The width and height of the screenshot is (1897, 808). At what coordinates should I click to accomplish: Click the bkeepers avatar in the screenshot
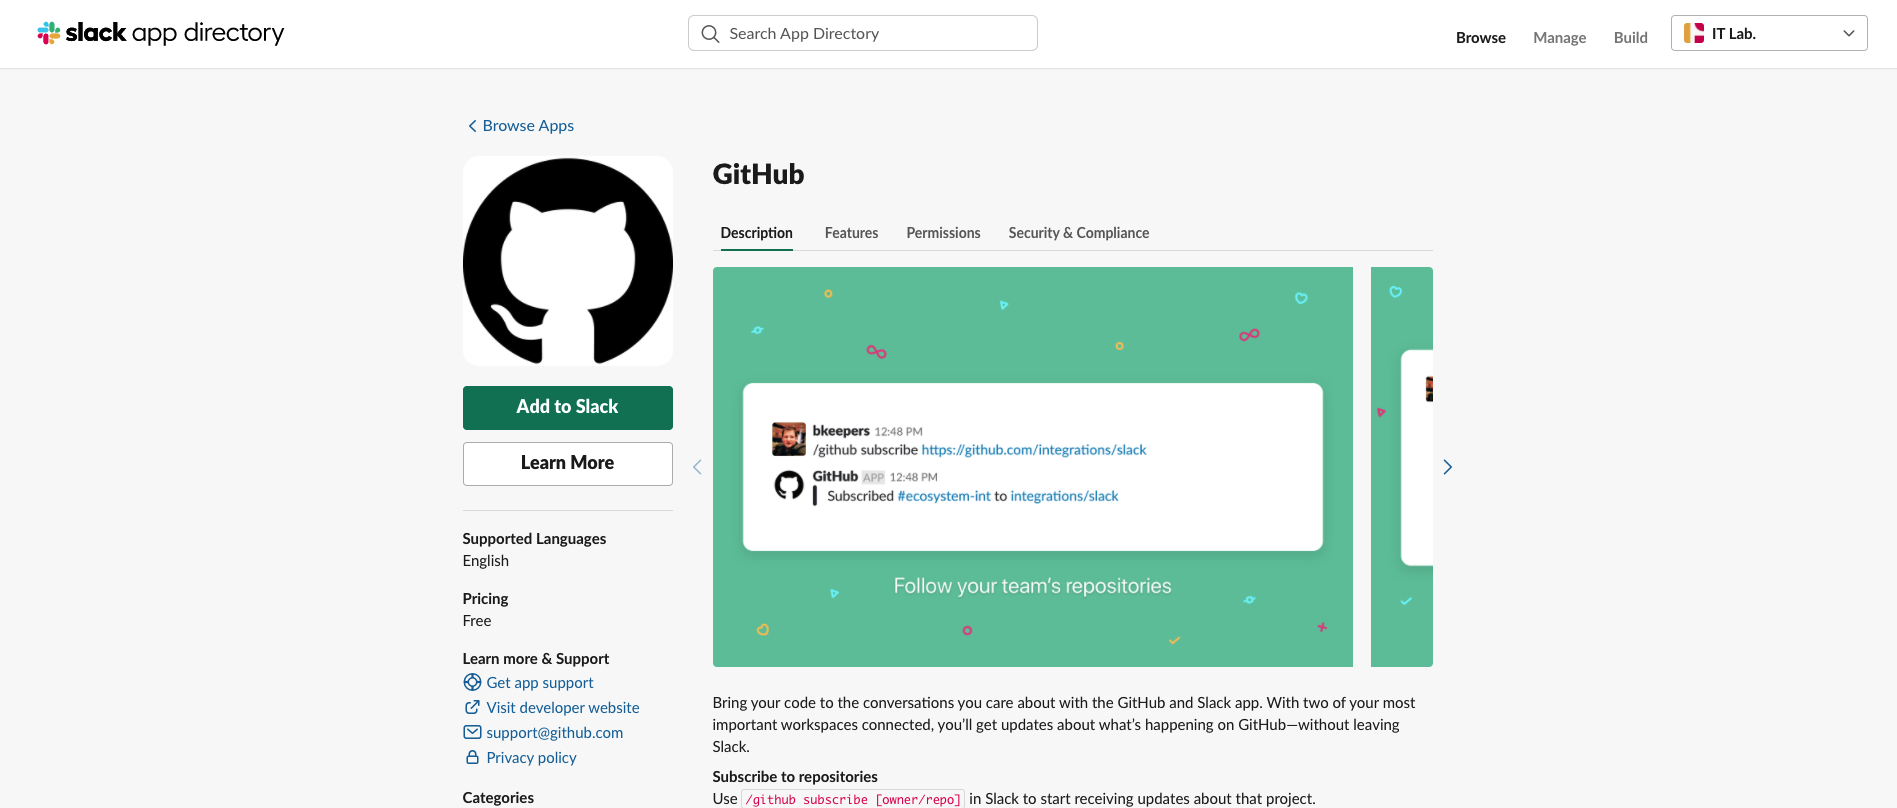point(789,439)
